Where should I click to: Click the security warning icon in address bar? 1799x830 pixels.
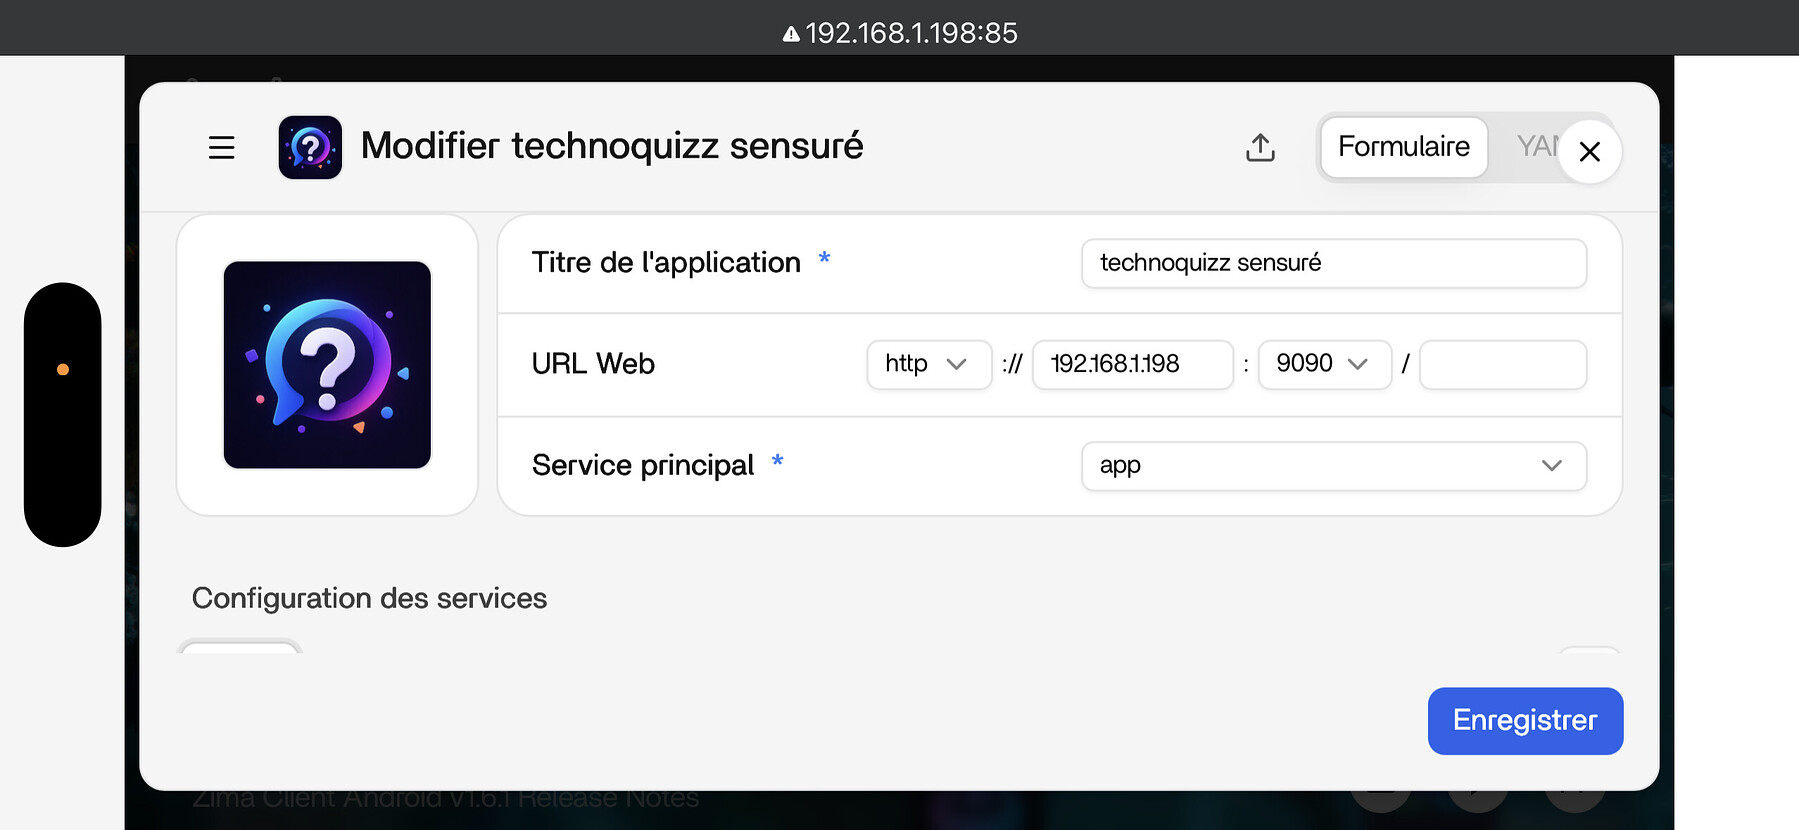tap(791, 34)
